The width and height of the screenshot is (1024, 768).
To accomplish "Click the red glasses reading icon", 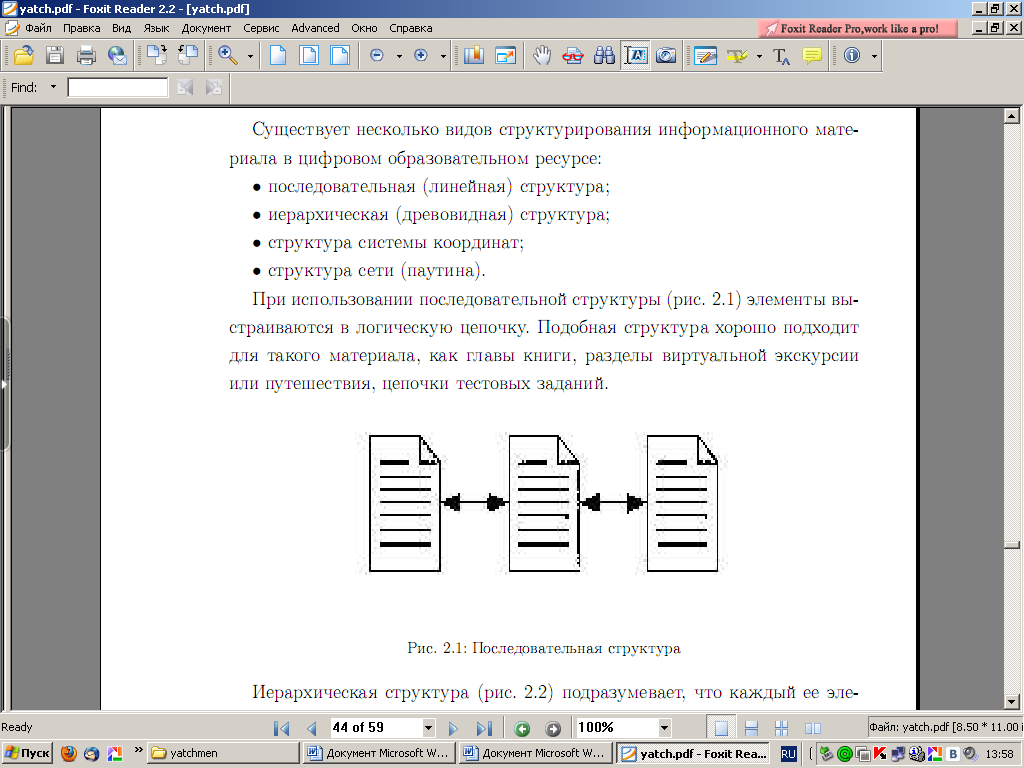I will 573,56.
